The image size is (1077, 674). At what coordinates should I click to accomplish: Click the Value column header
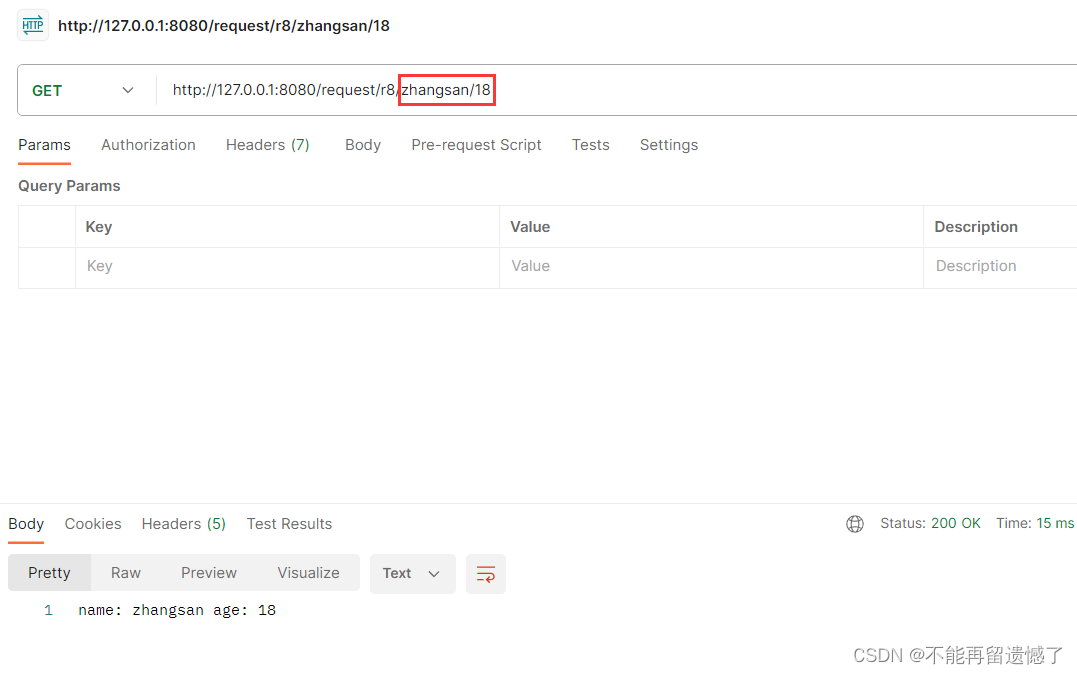point(530,227)
